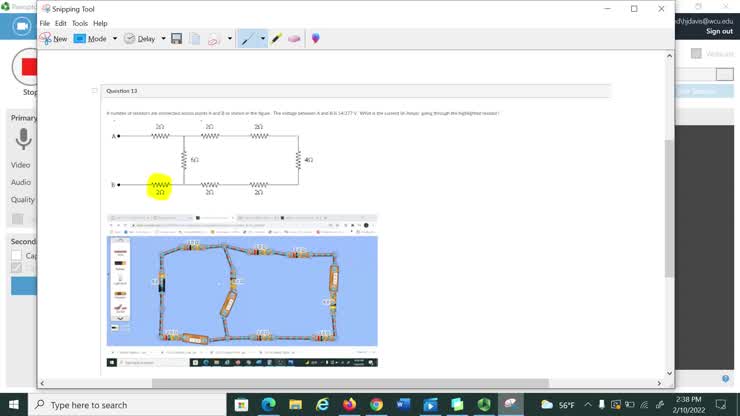Click the Sign out link
The height and width of the screenshot is (416, 740).
click(718, 32)
